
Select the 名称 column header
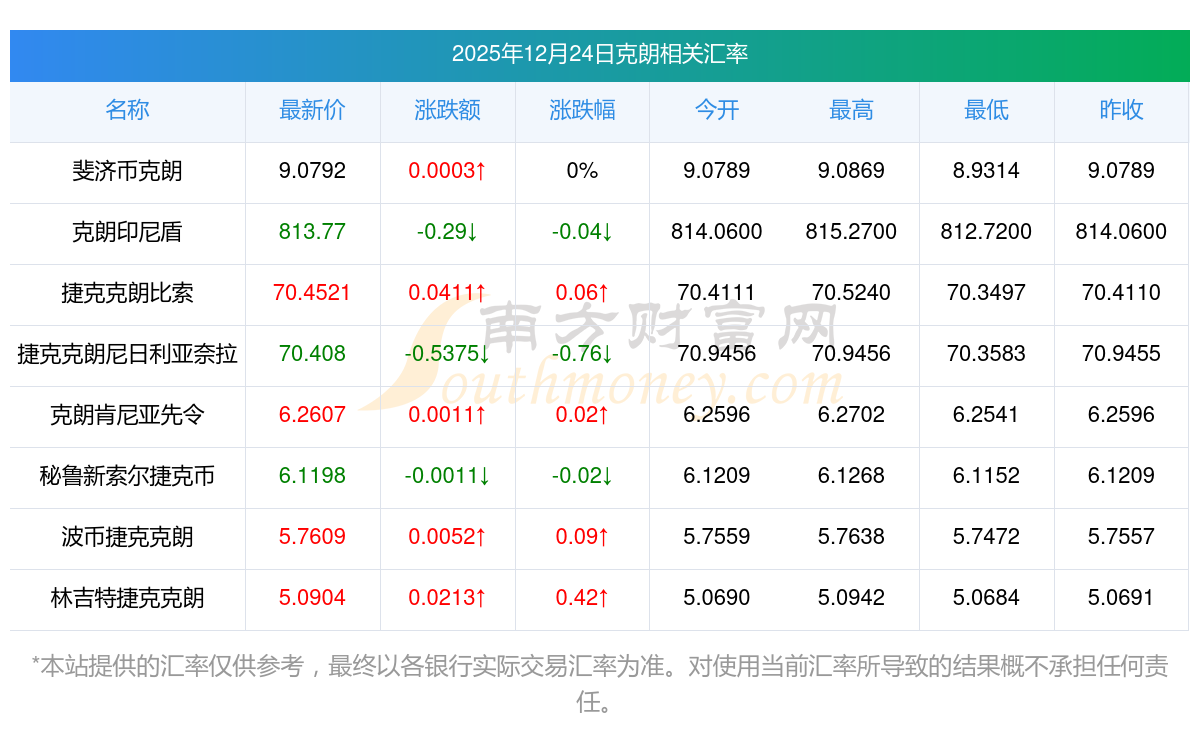pos(127,110)
